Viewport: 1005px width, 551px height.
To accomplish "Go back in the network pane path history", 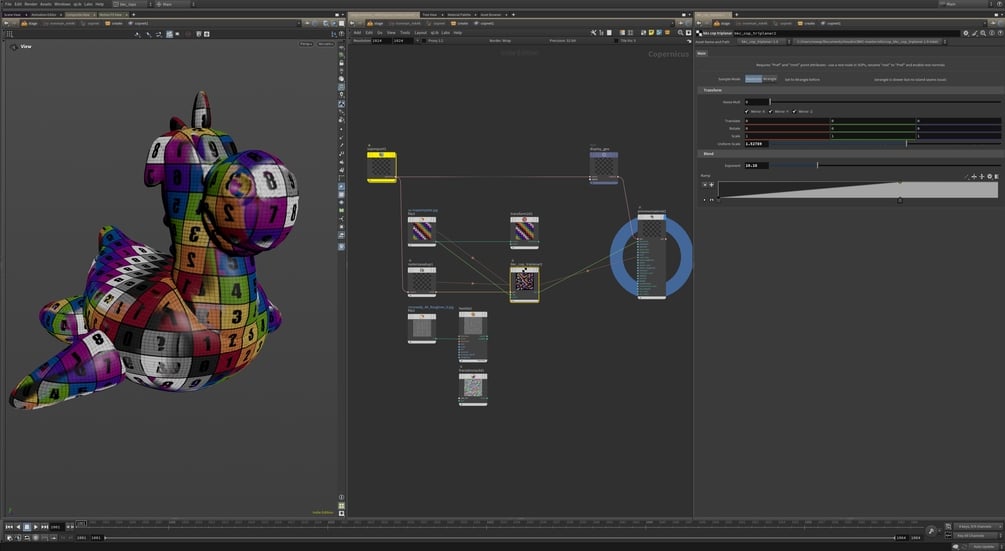I will 352,23.
